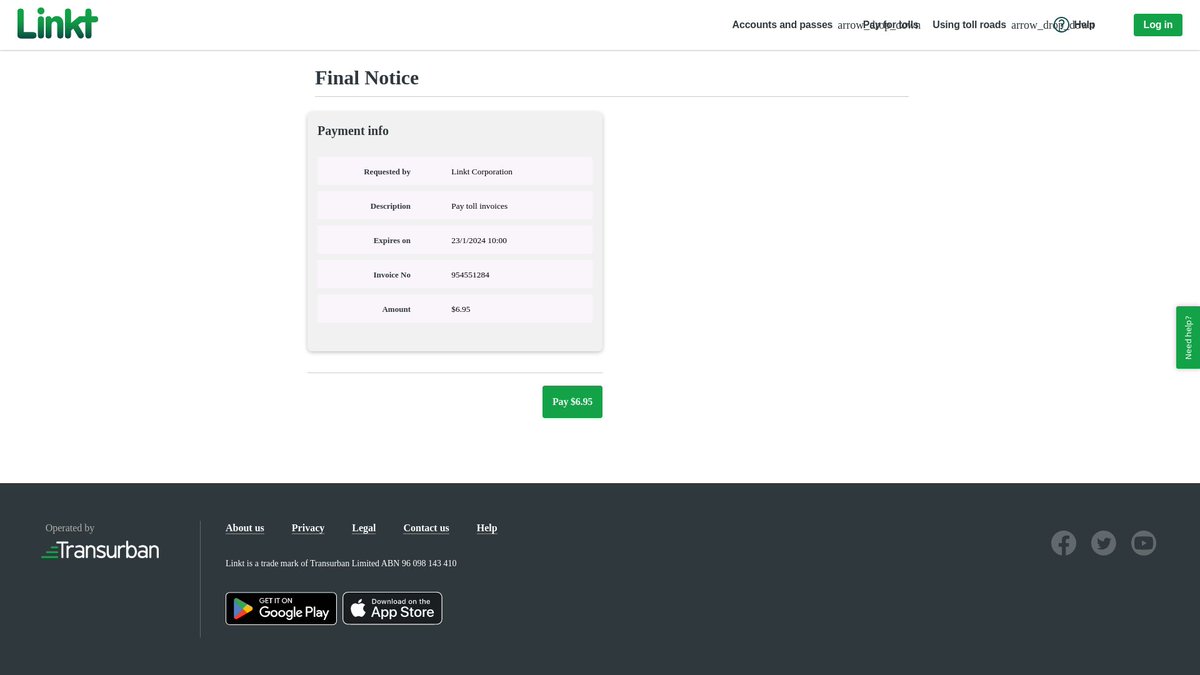The image size is (1200, 675).
Task: Select the Payment info heading
Action: [353, 131]
